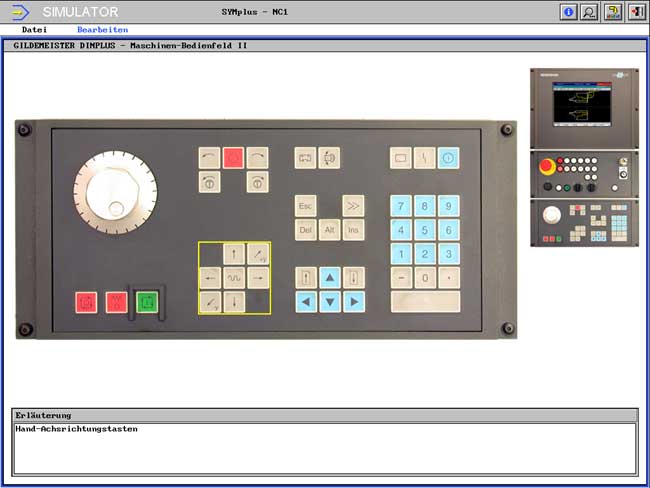650x488 pixels.
Task: Select the monitor screen panel thumbnail
Action: [584, 109]
